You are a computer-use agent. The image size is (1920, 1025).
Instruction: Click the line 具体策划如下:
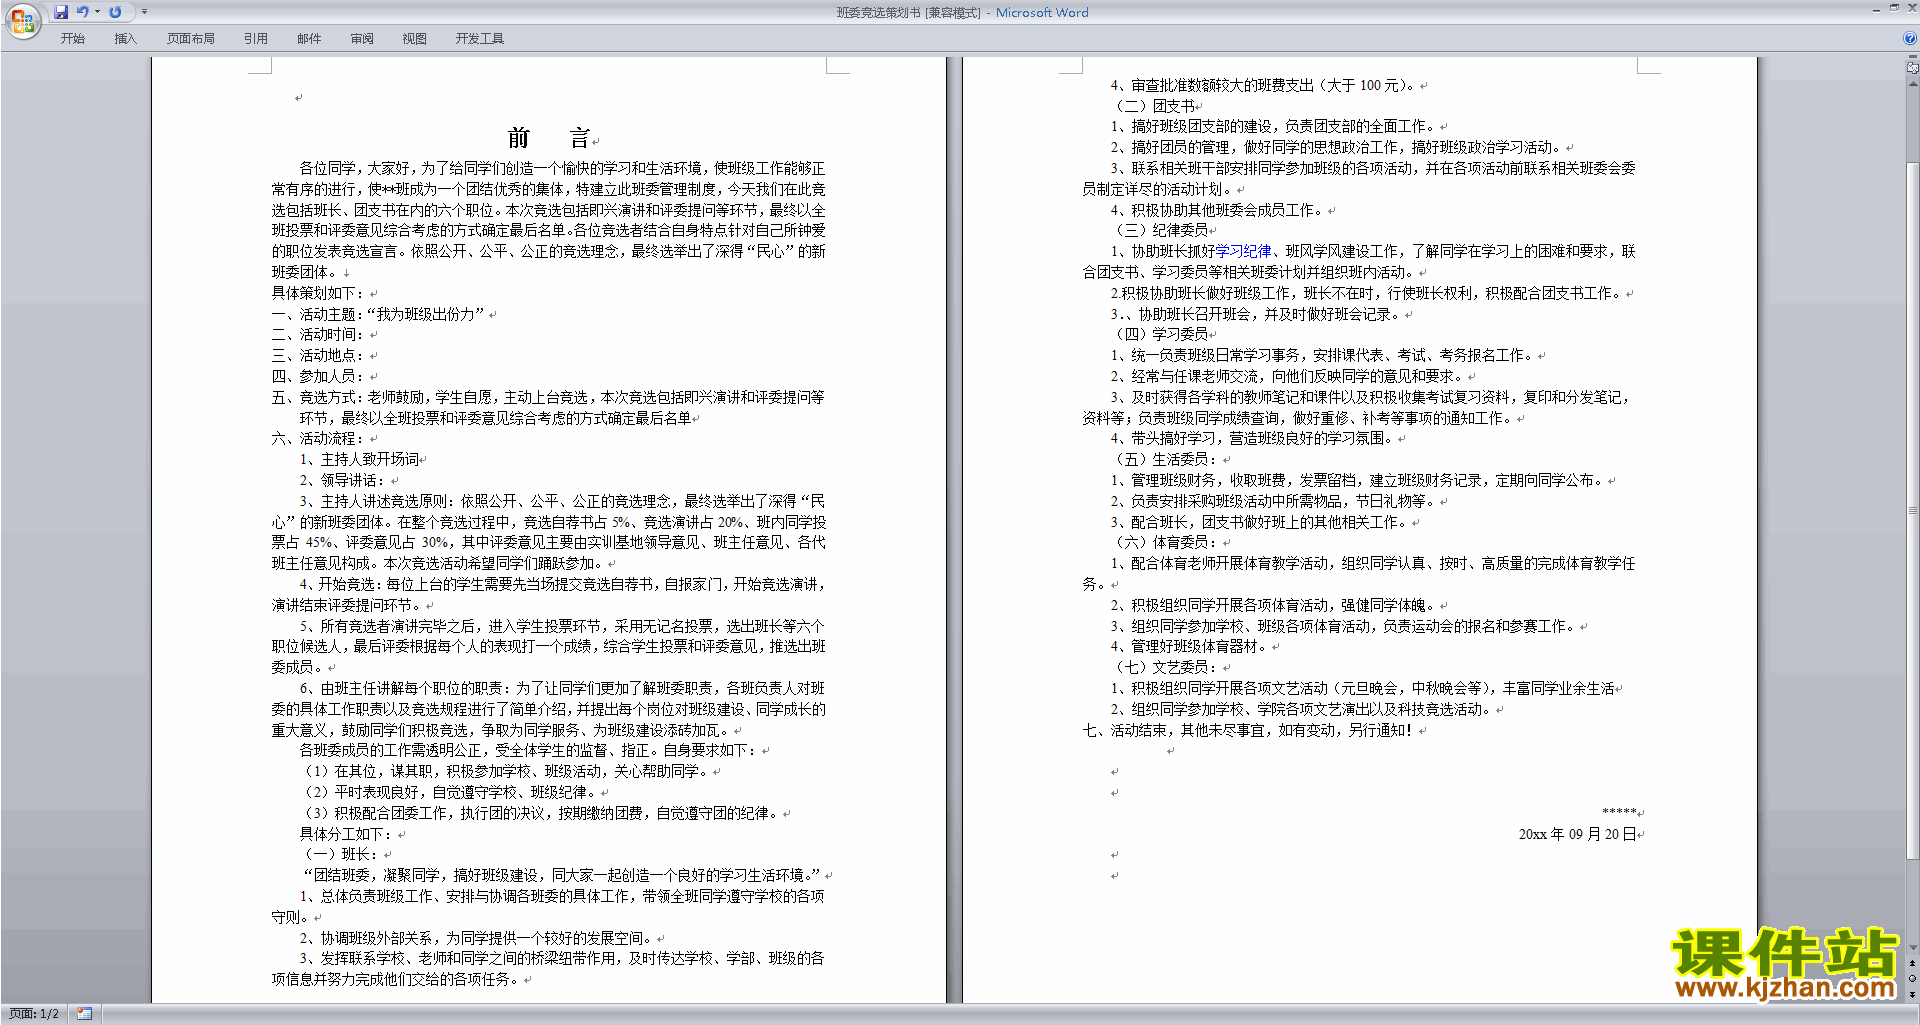(x=317, y=293)
